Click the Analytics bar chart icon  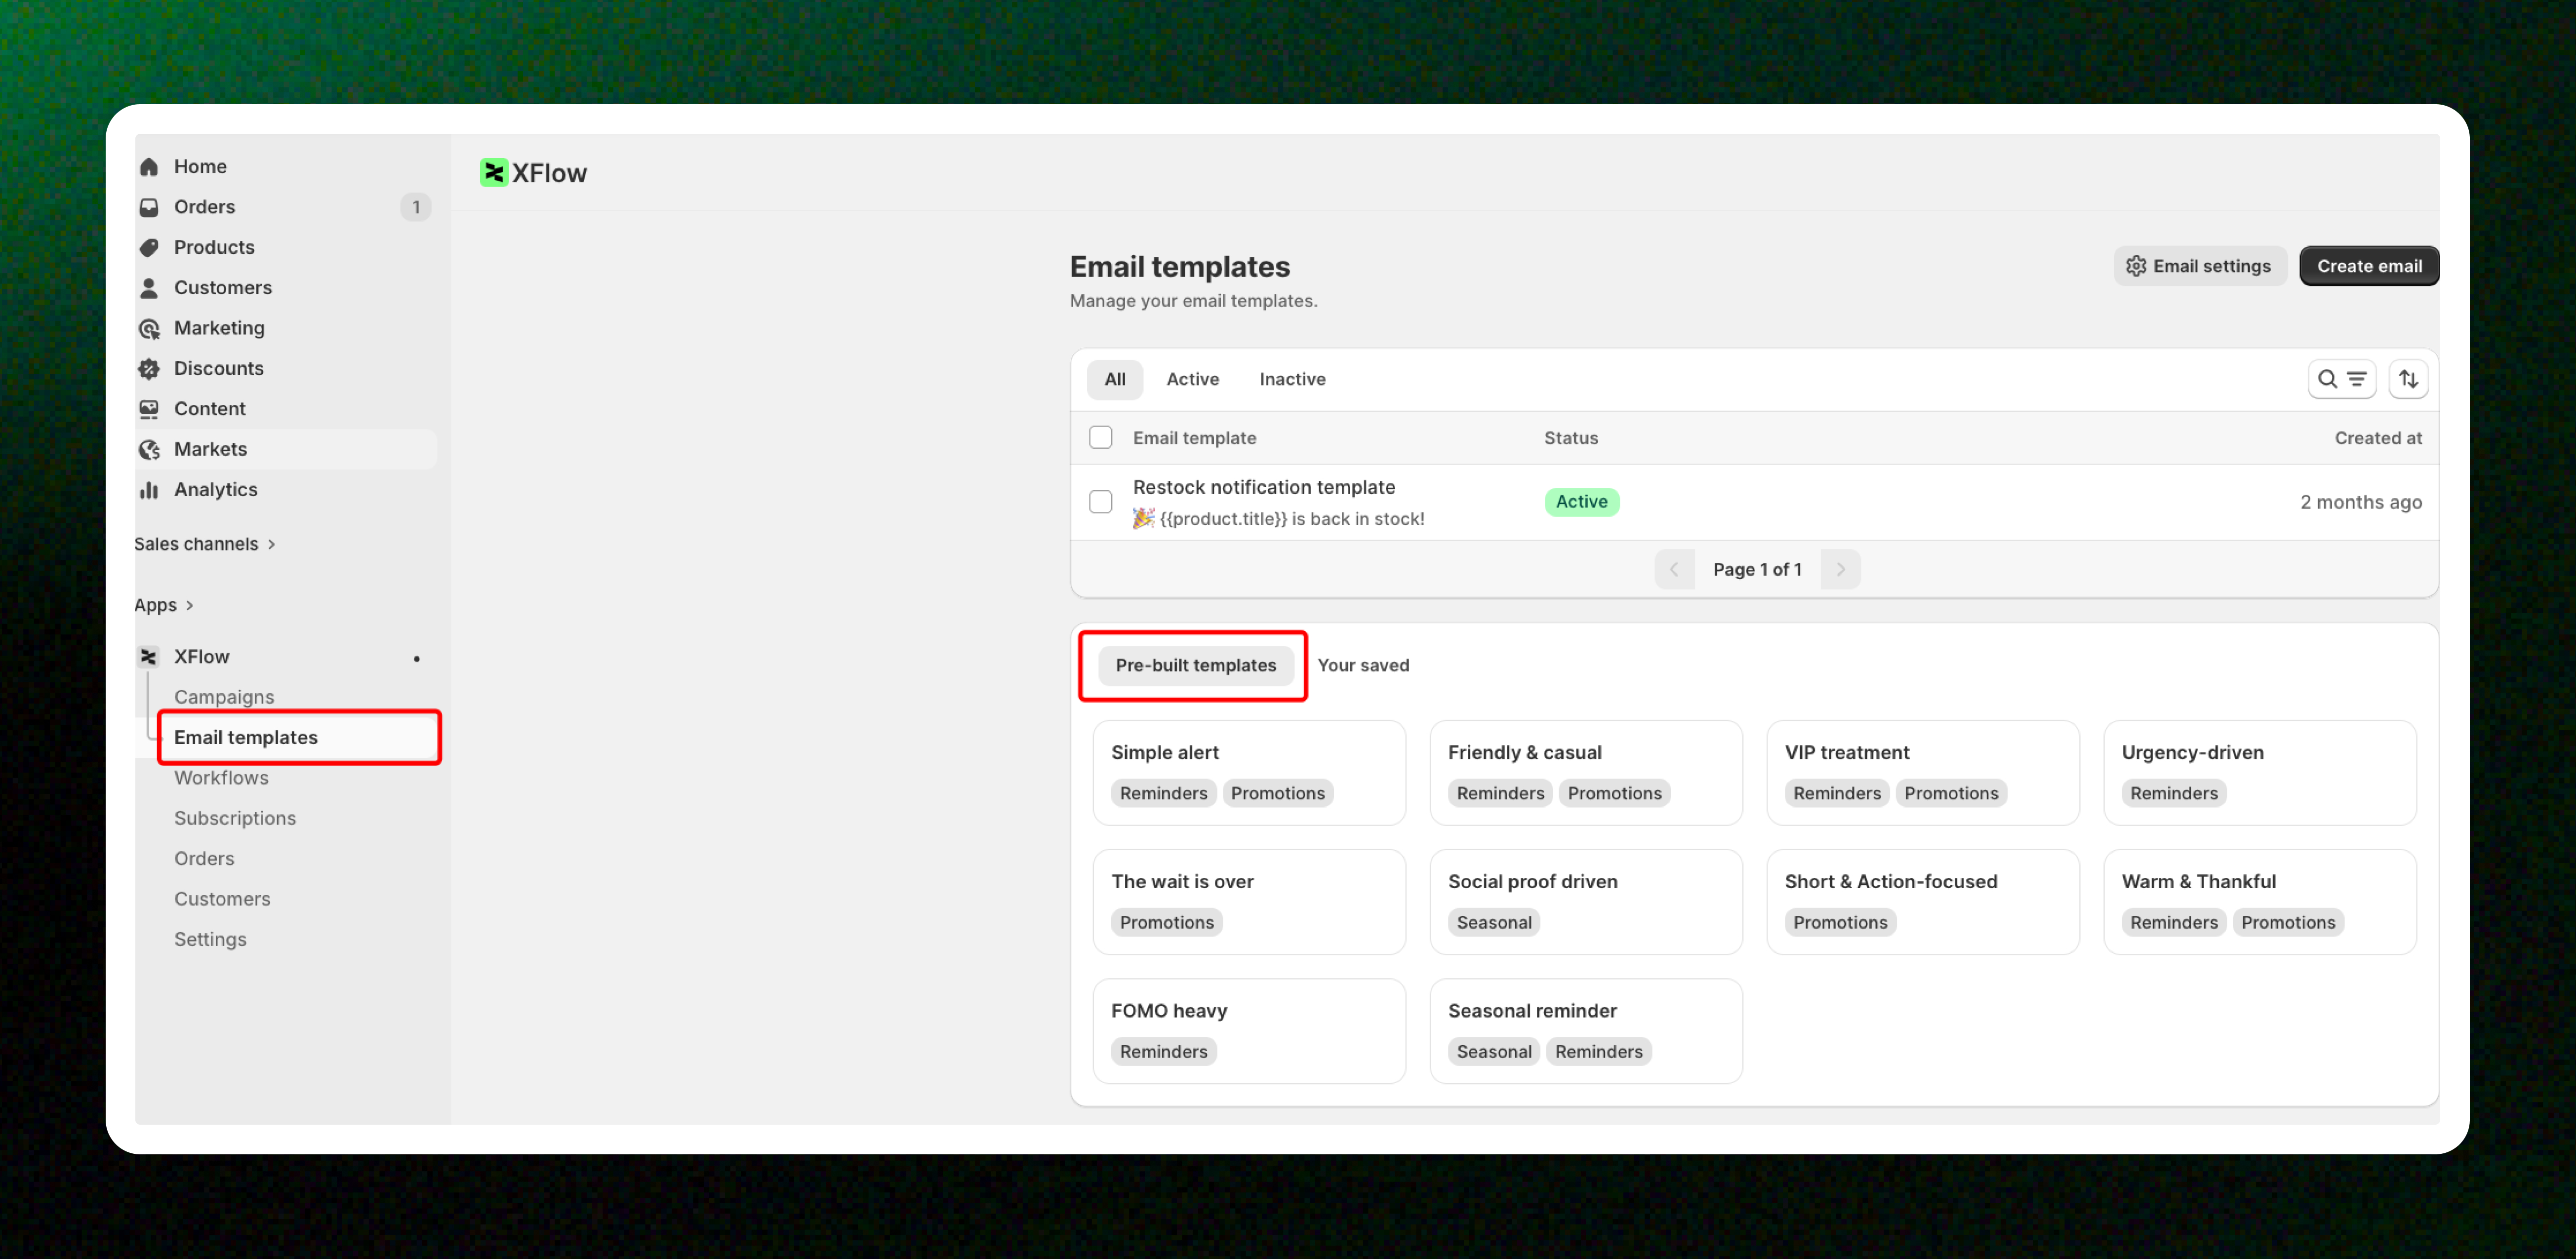coord(149,489)
